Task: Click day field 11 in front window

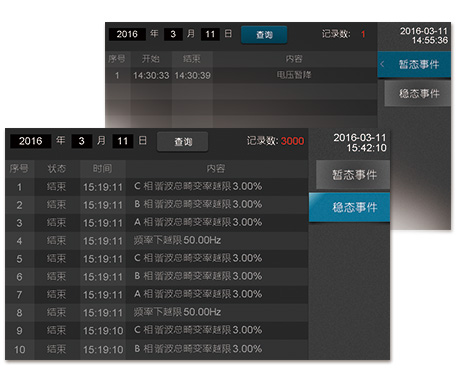Action: point(123,141)
